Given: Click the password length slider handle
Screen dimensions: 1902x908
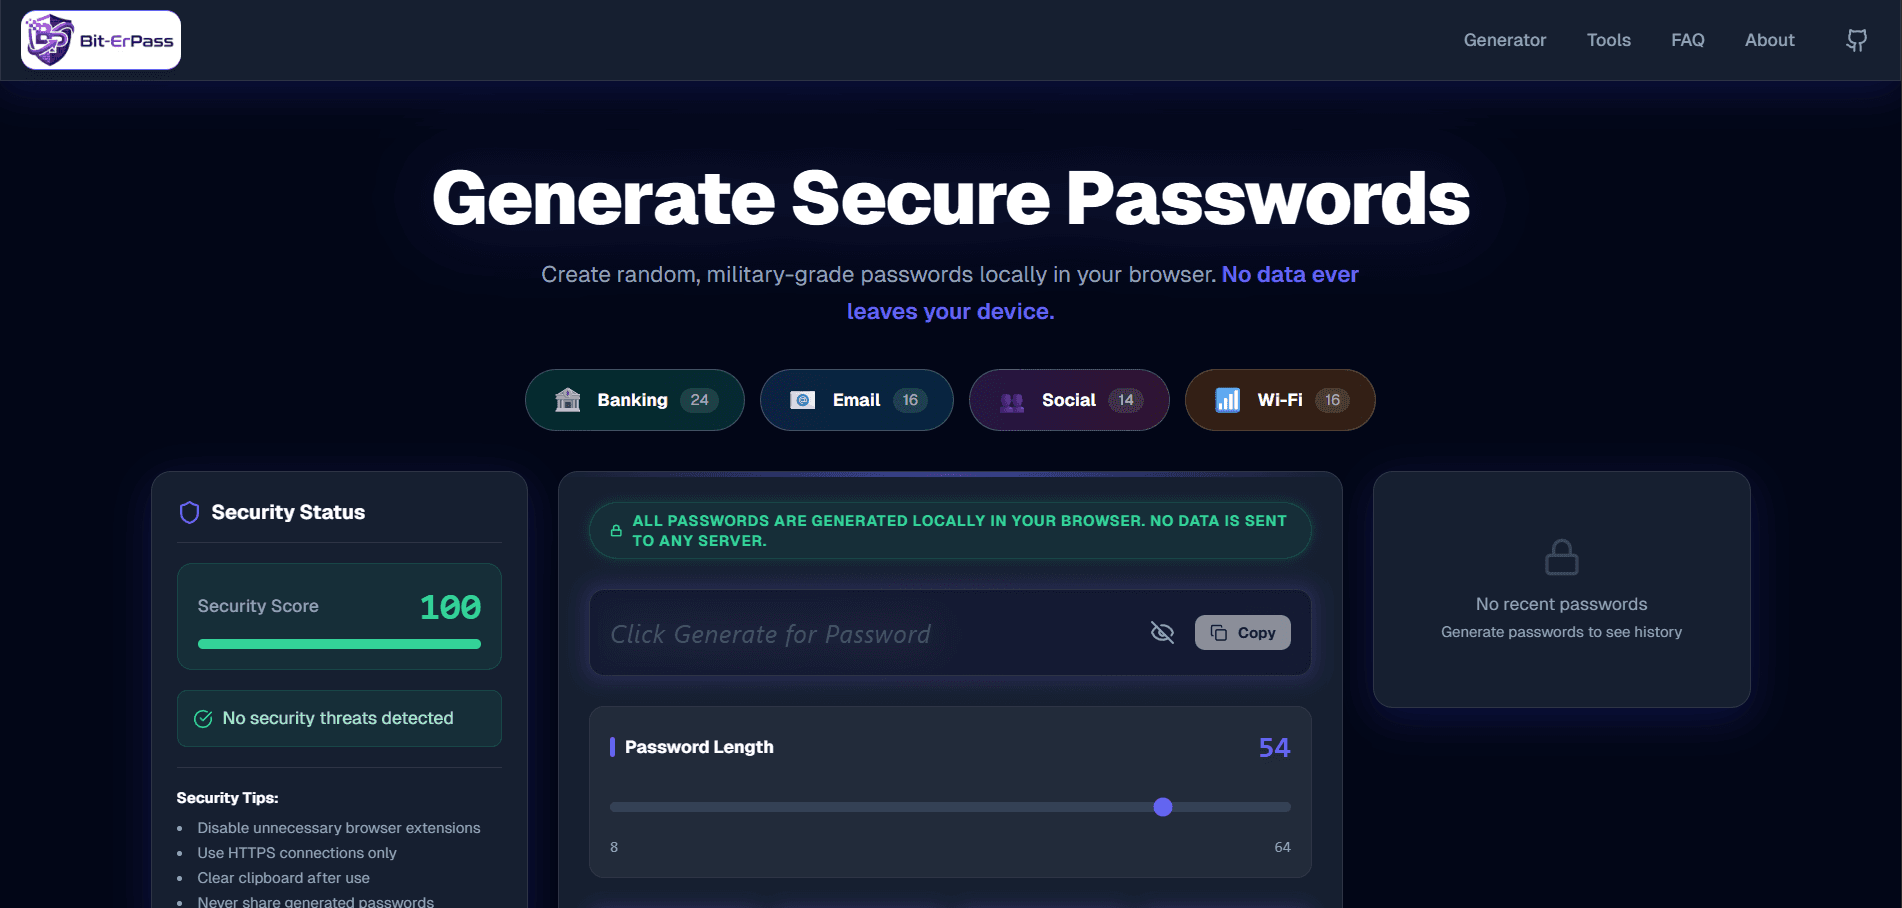Looking at the screenshot, I should [1162, 807].
